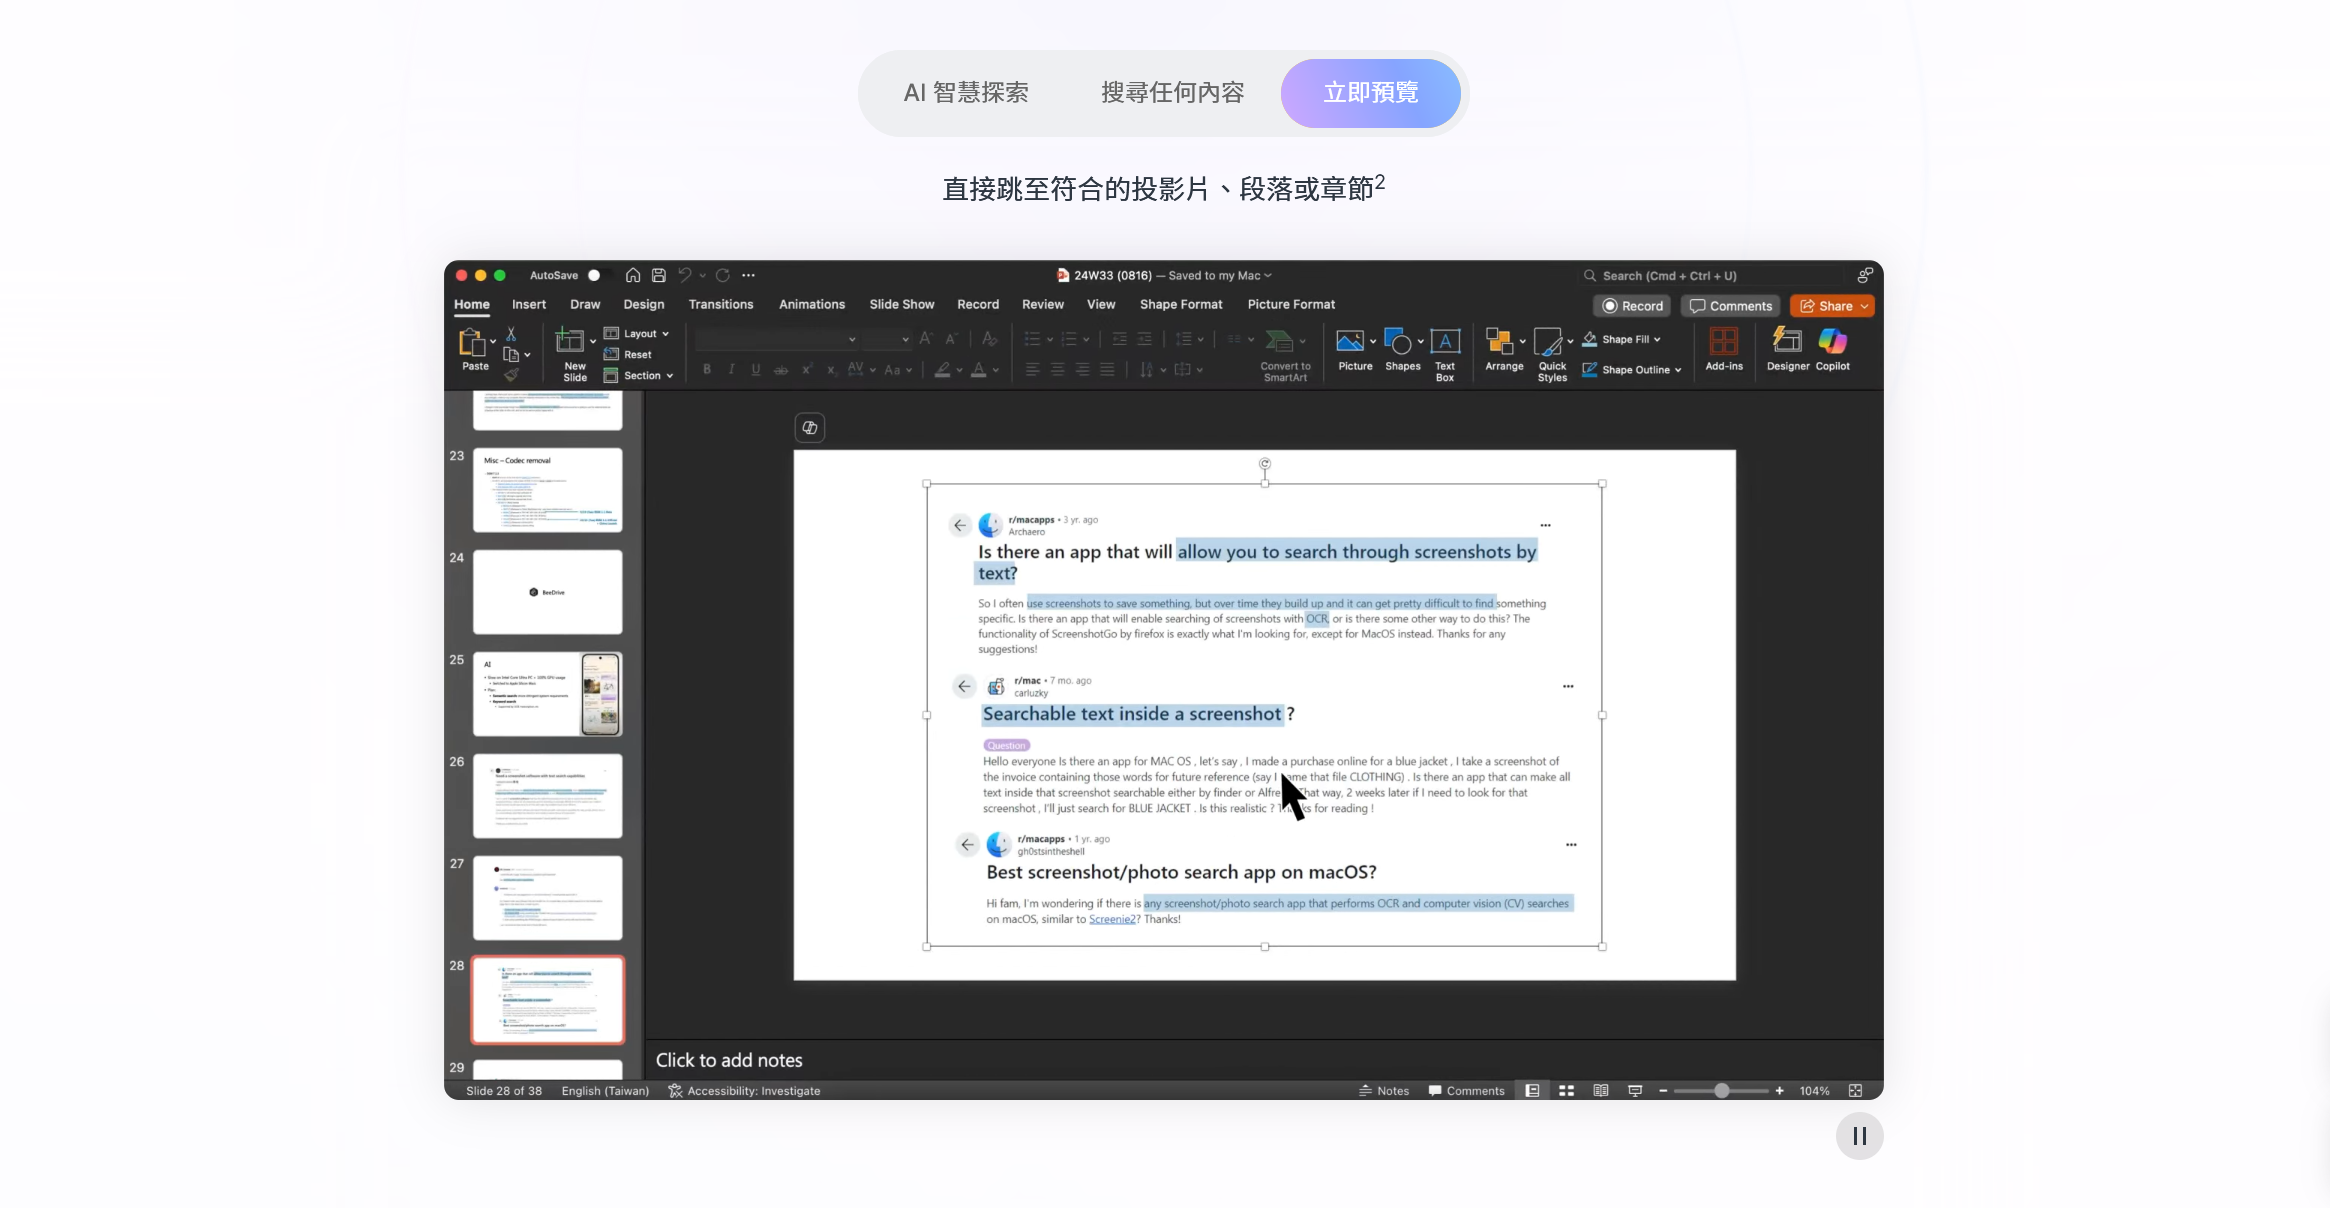Toggle the Notes pane in status bar
Viewport: 2330px width, 1208px height.
(x=1384, y=1091)
